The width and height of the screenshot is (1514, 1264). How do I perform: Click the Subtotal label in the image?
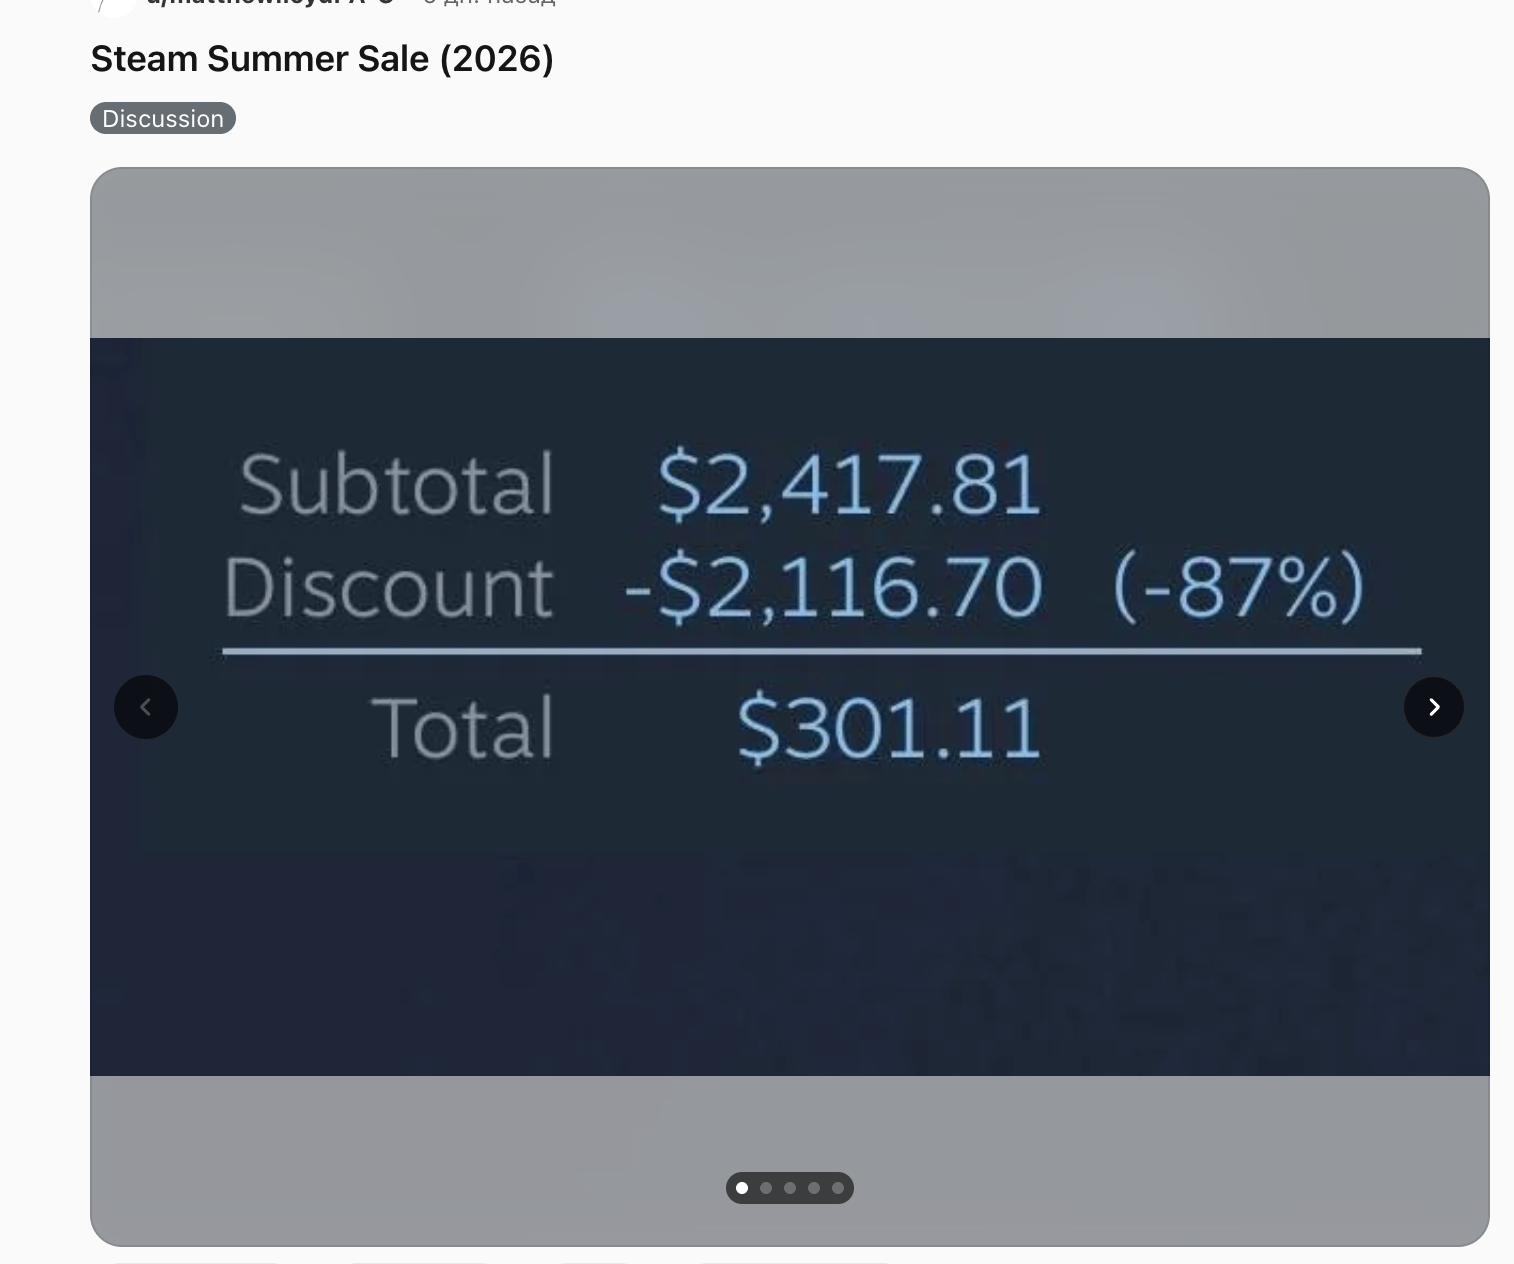(x=396, y=484)
